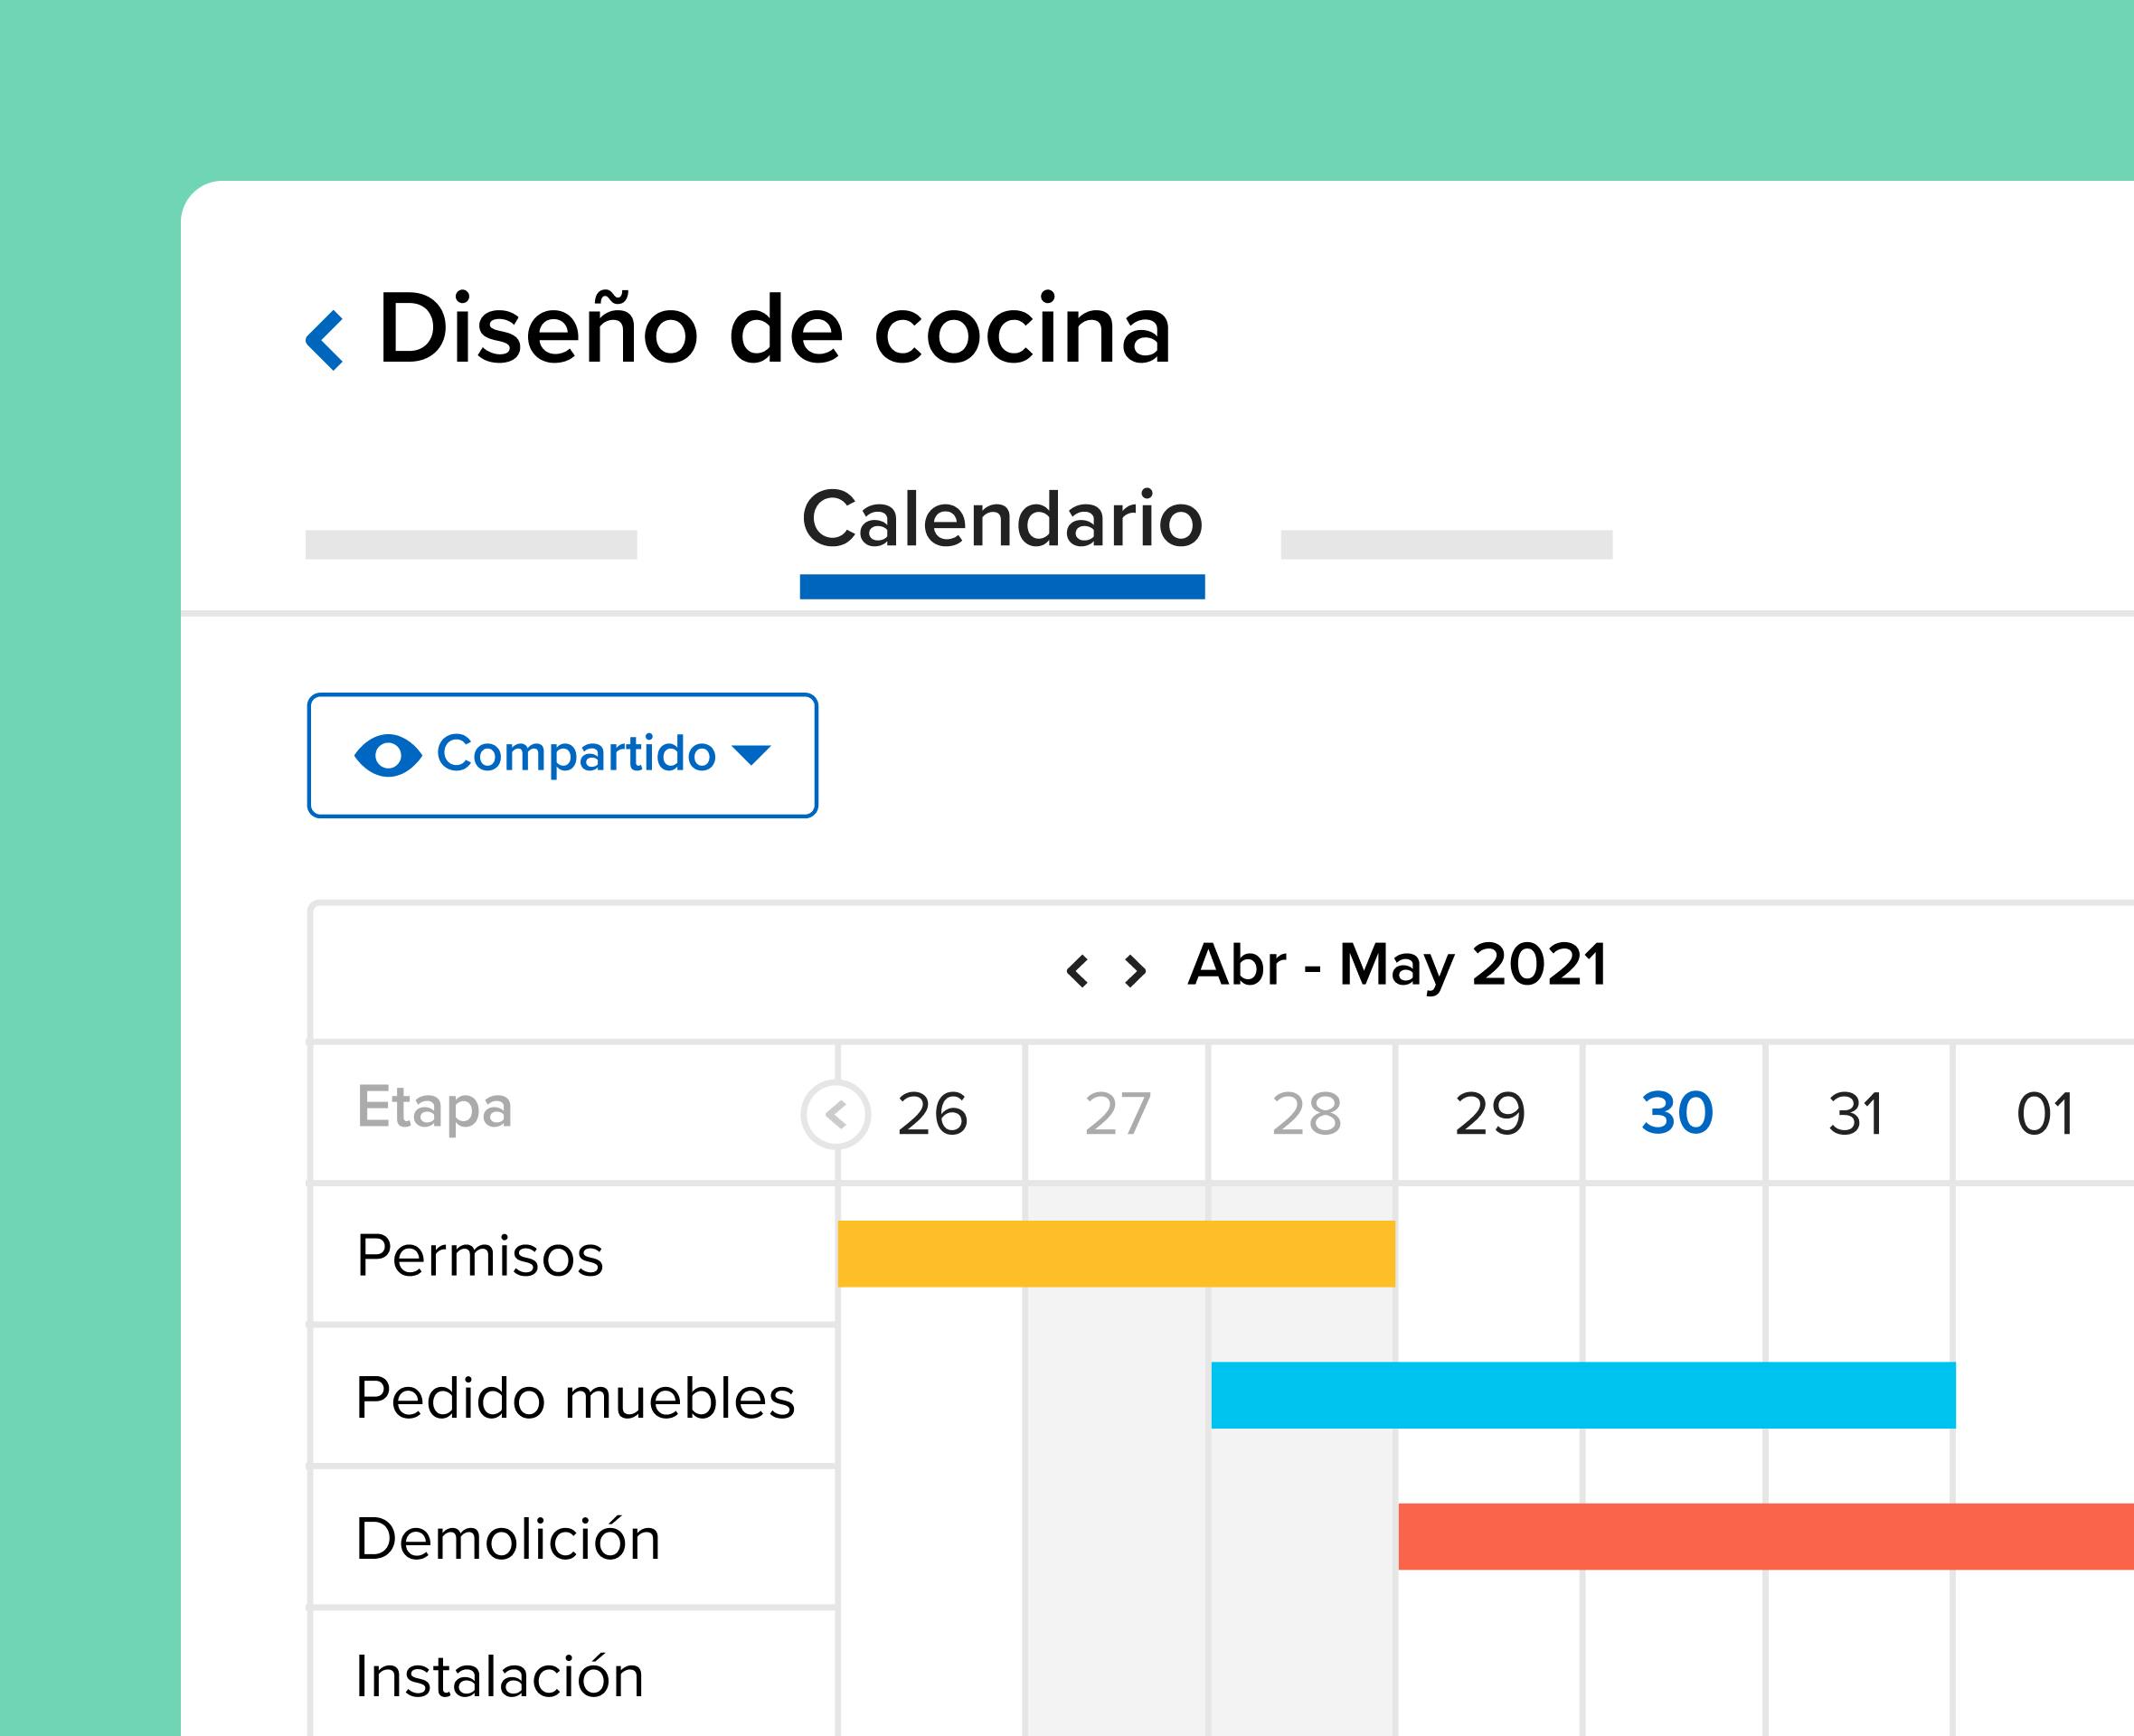Go to next date range arrow

[1134, 970]
